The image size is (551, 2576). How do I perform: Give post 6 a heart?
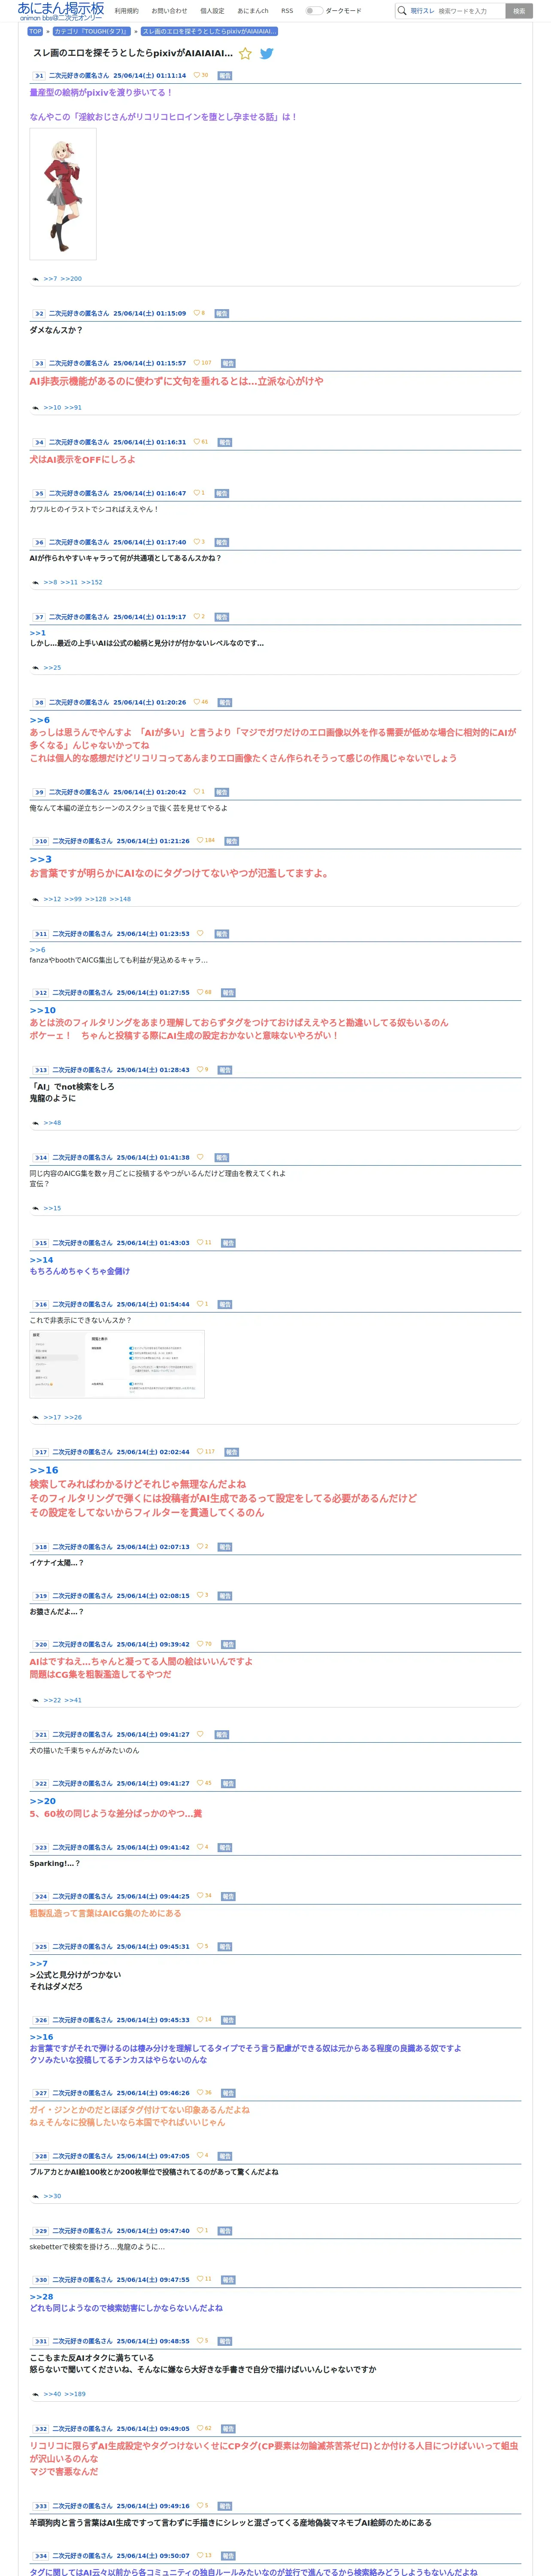pyautogui.click(x=196, y=542)
